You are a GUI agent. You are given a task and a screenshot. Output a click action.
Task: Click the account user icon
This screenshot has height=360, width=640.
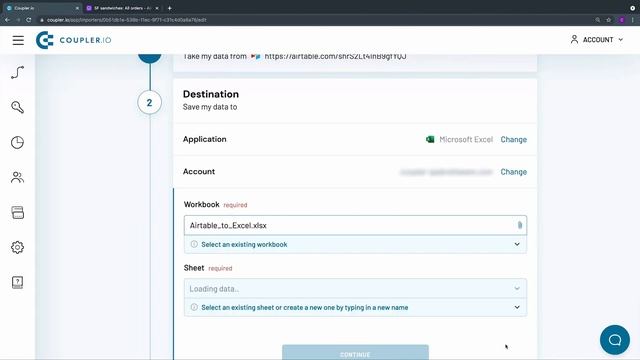(574, 39)
